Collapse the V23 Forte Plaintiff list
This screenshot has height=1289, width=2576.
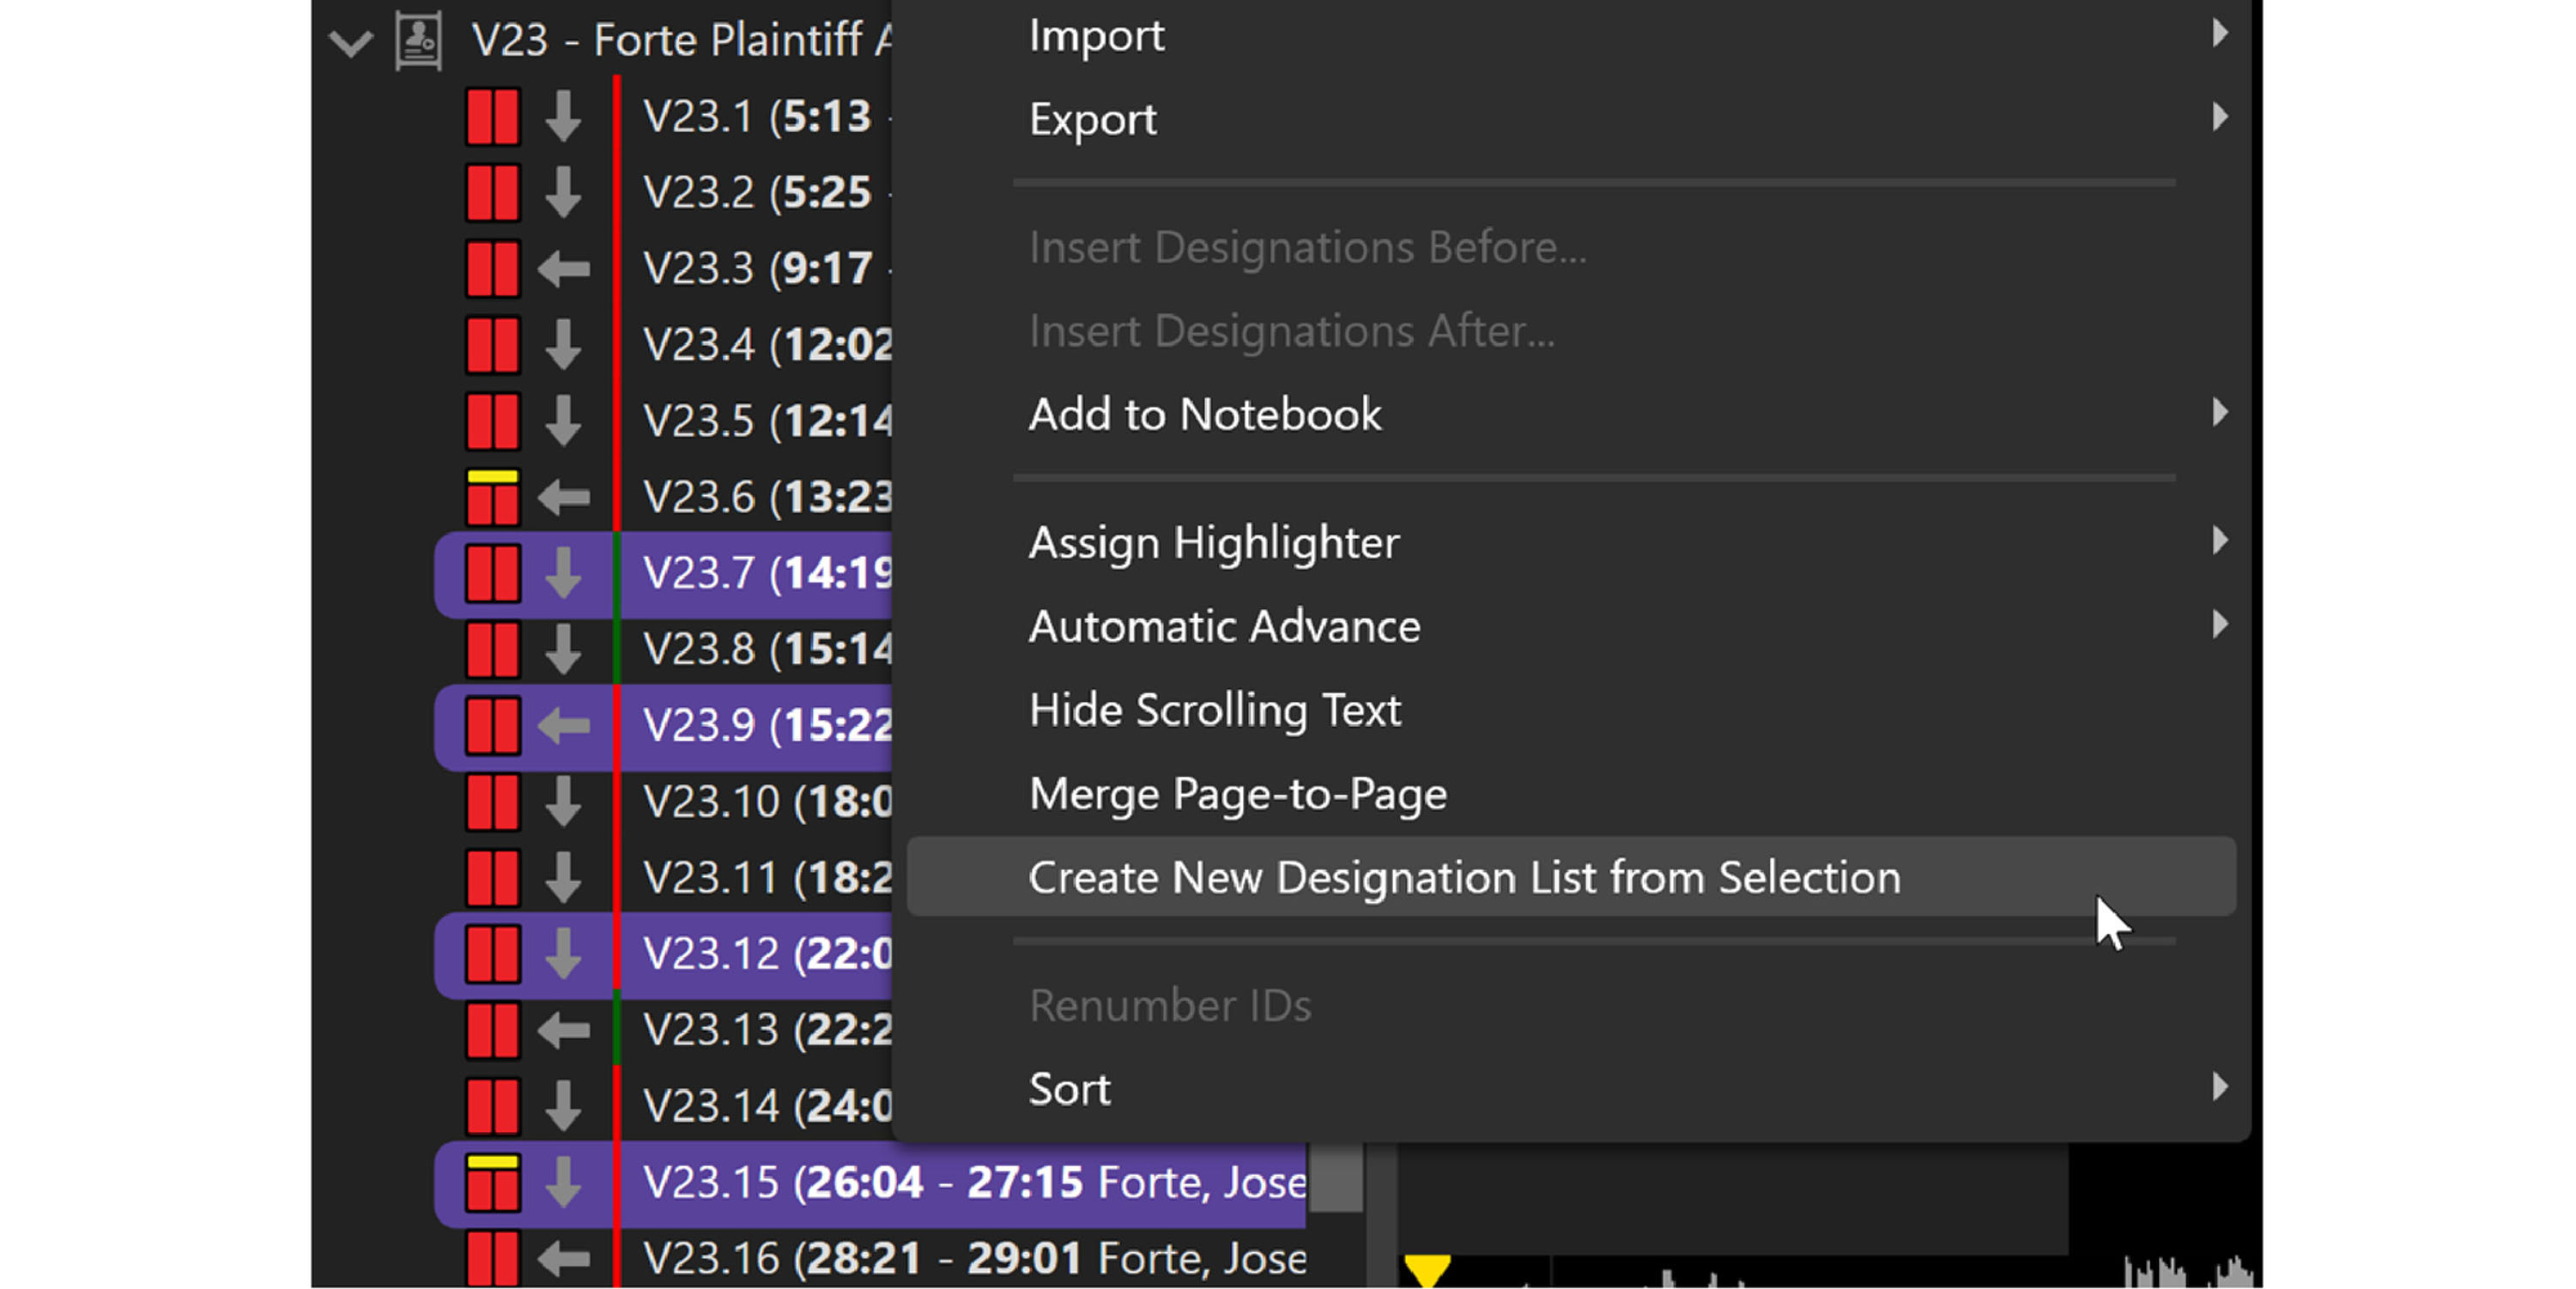click(x=350, y=42)
